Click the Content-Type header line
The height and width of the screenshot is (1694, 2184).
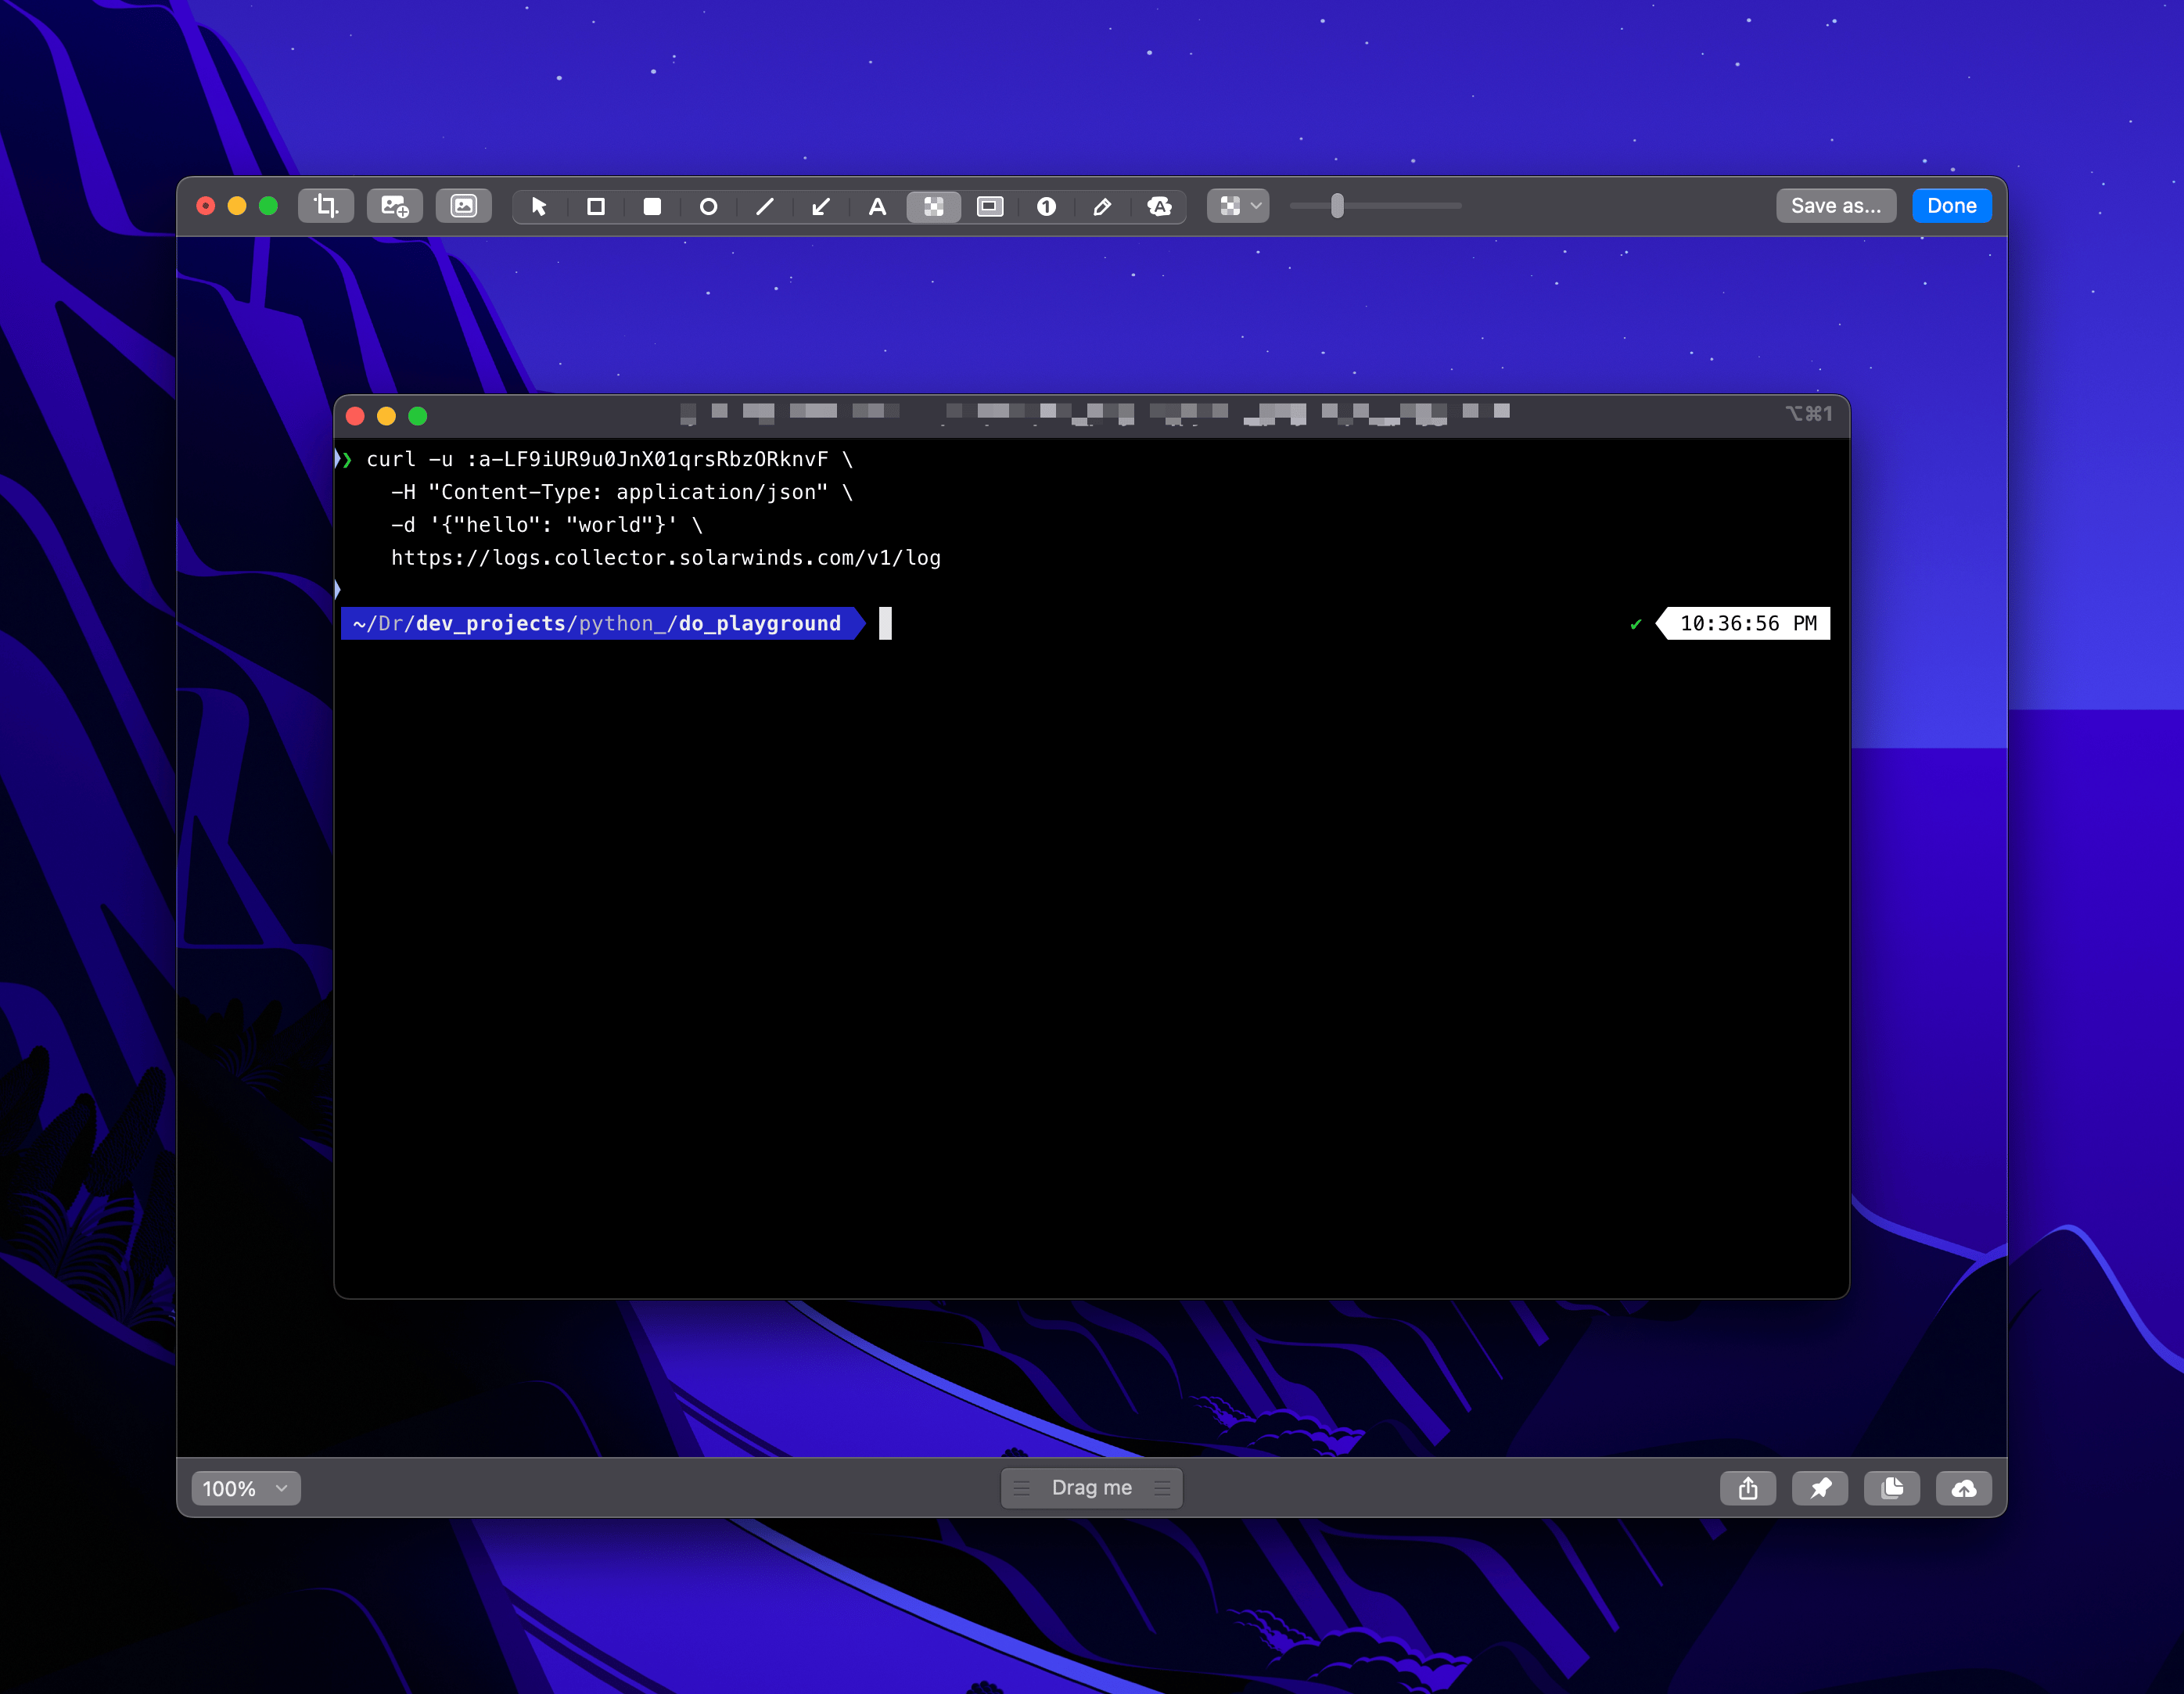(x=621, y=492)
